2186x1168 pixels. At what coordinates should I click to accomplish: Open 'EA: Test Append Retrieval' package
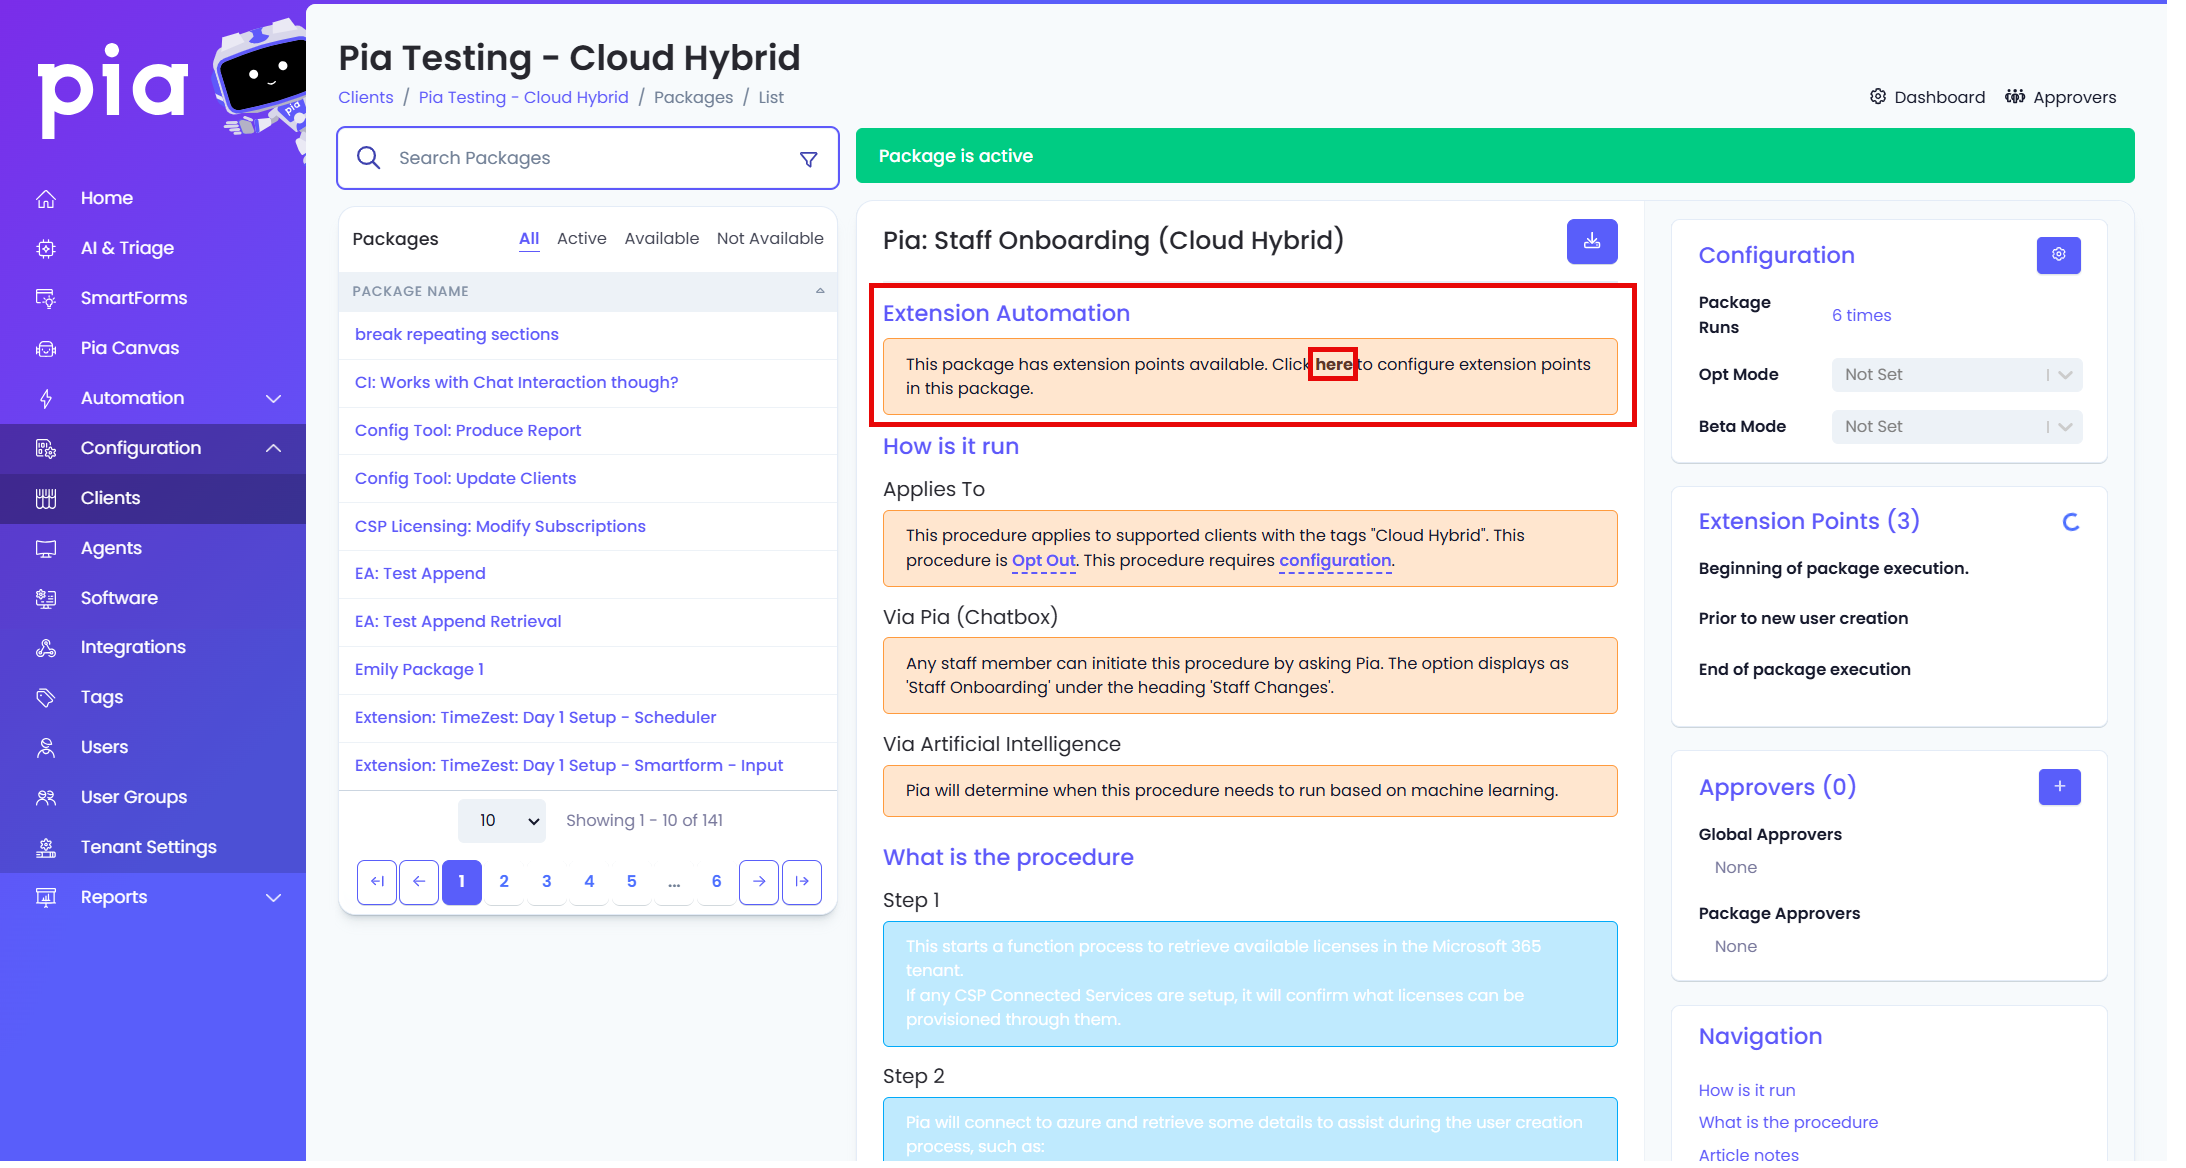[x=458, y=622]
